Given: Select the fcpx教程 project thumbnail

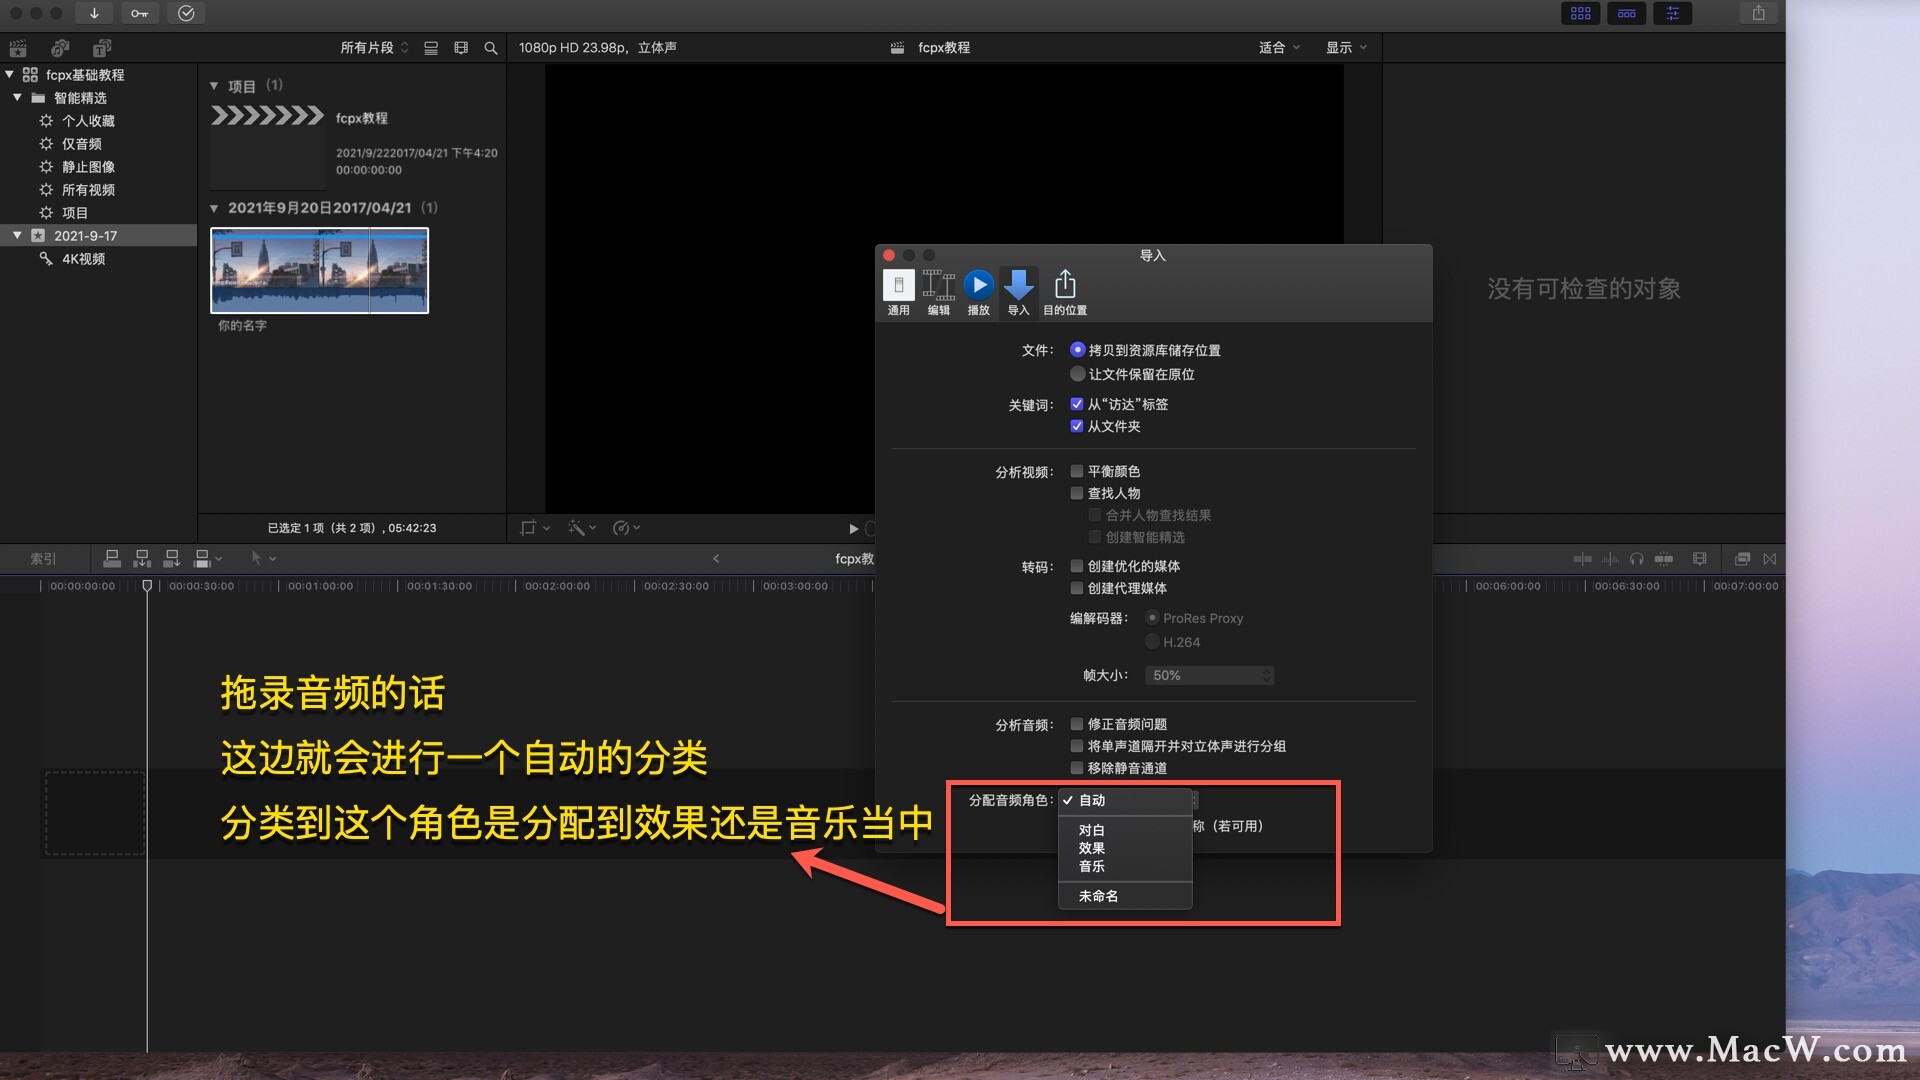Looking at the screenshot, I should (267, 147).
